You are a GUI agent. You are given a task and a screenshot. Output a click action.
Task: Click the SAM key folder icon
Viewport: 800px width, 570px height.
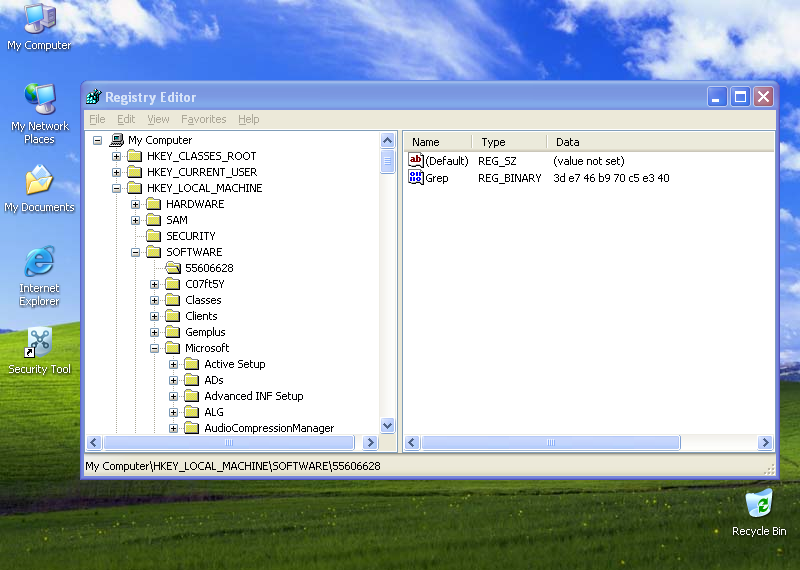(x=154, y=219)
